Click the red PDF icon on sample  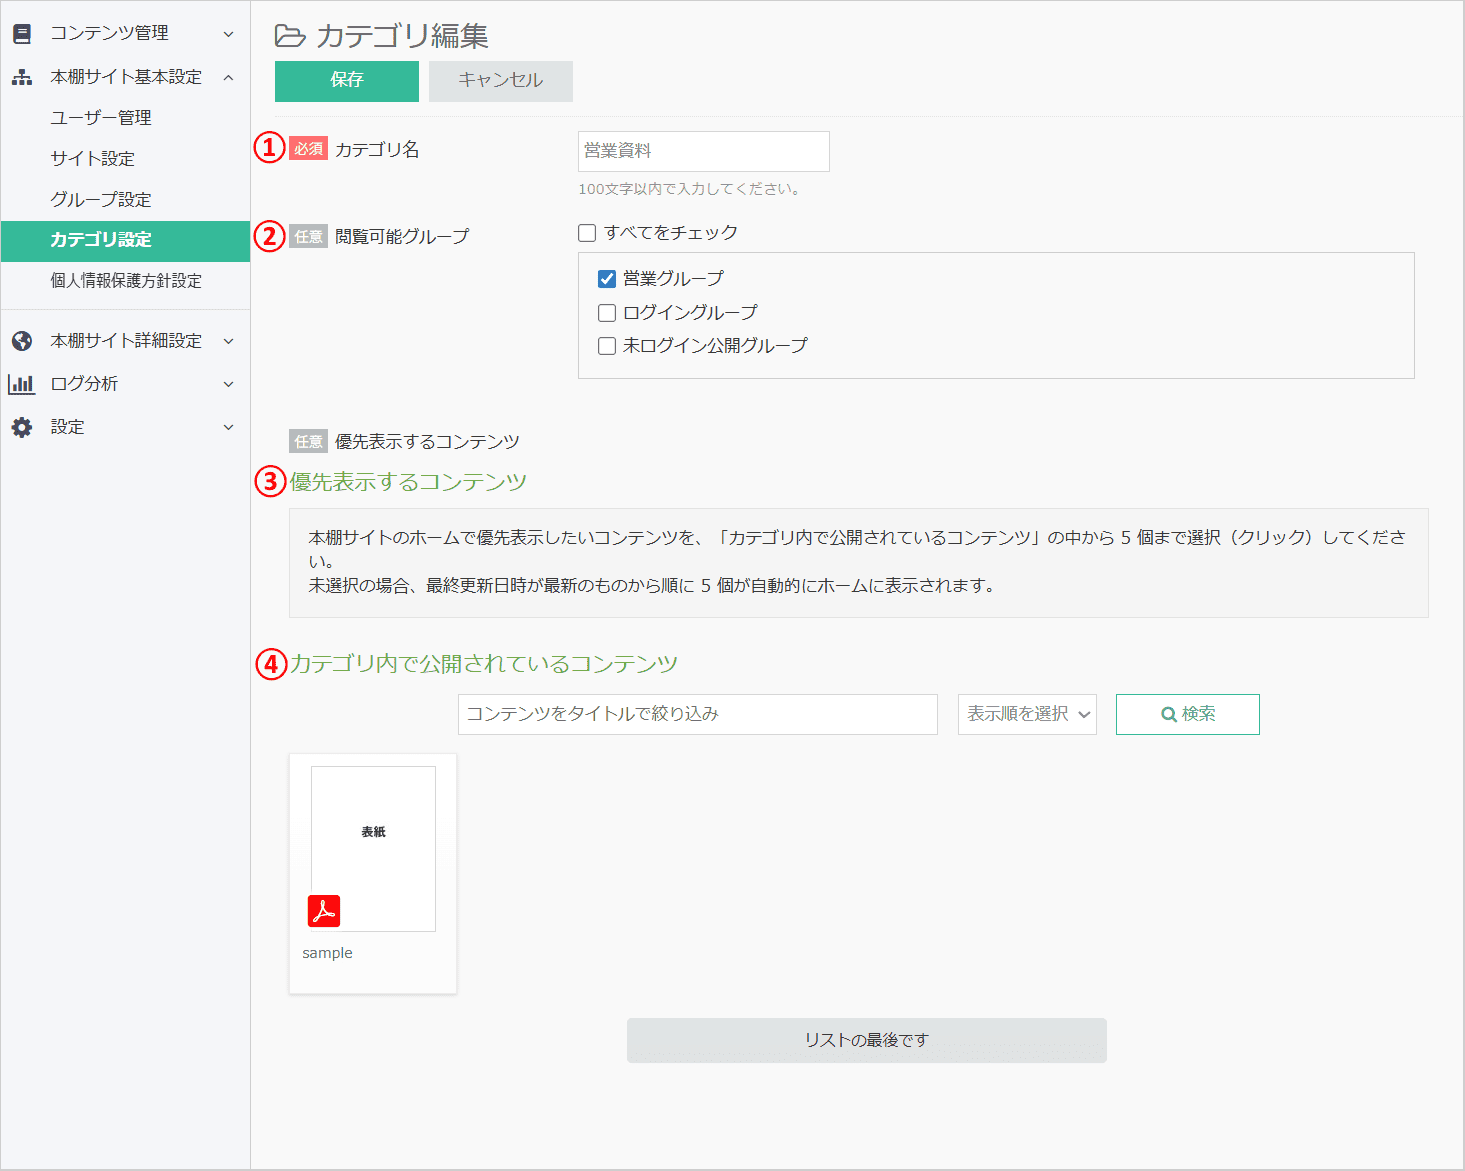coord(324,911)
